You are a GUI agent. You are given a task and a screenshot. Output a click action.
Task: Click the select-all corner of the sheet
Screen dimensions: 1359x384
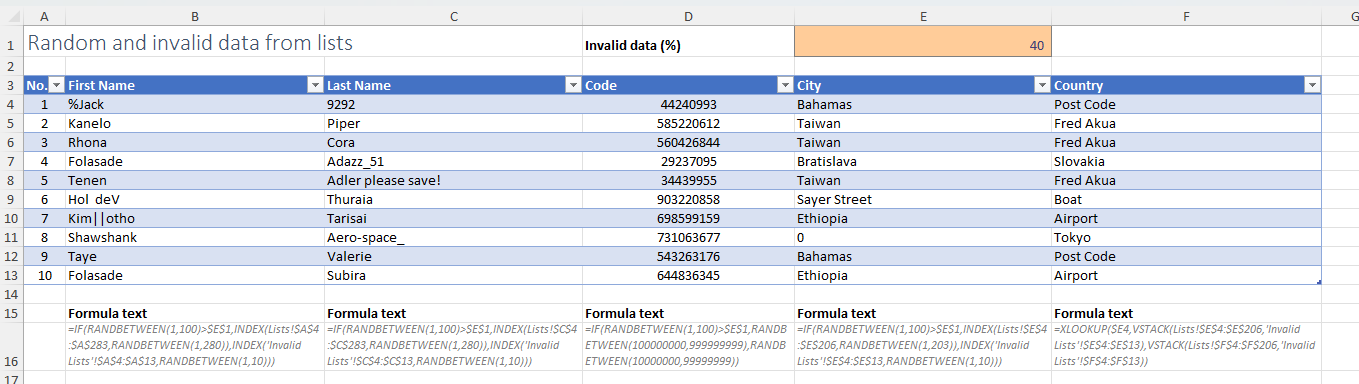[11, 16]
